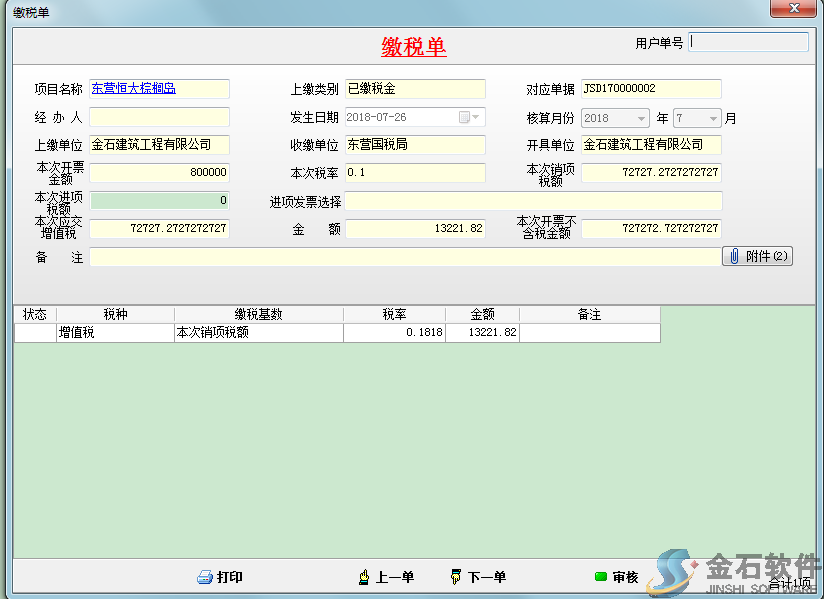Click the 备注 remarks field
The image size is (824, 599).
click(x=404, y=257)
